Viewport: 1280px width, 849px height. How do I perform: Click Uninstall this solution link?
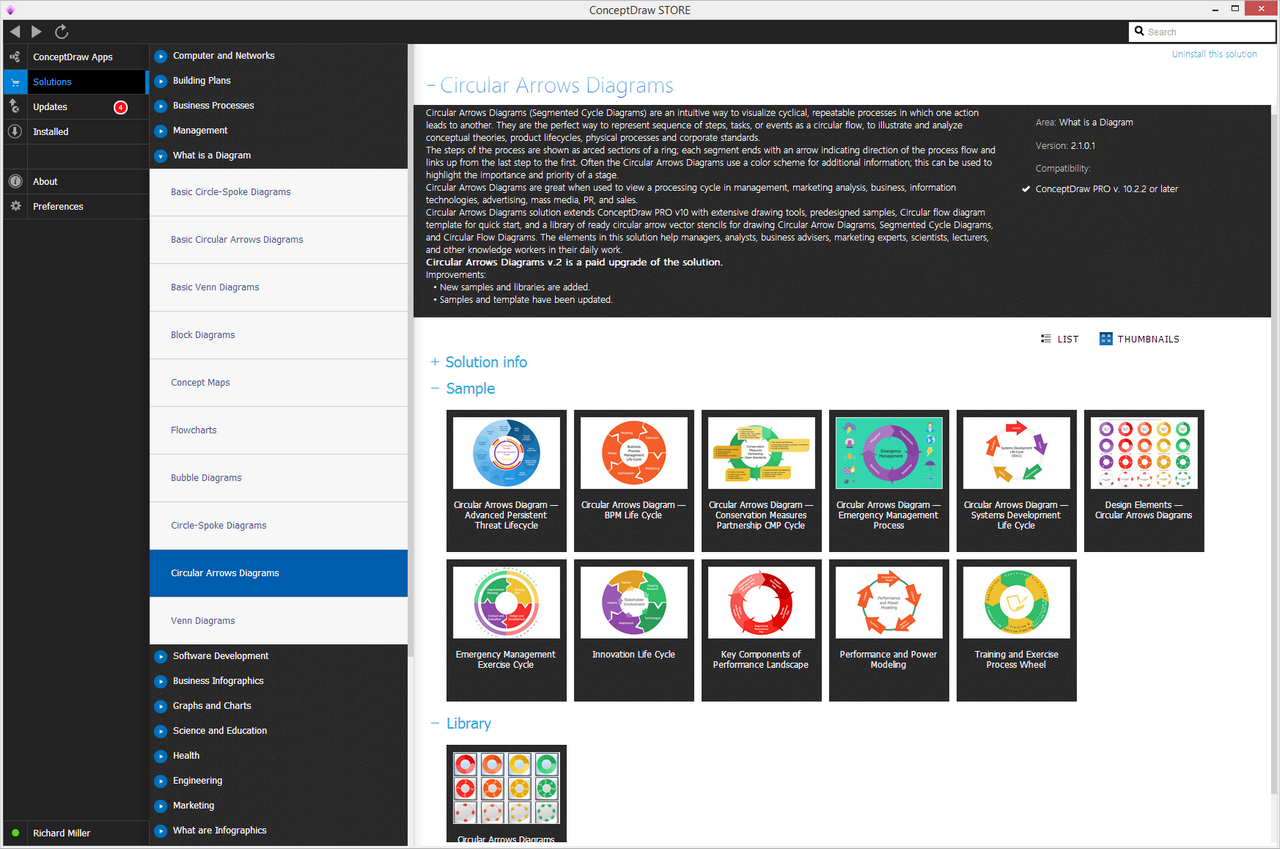(1214, 54)
